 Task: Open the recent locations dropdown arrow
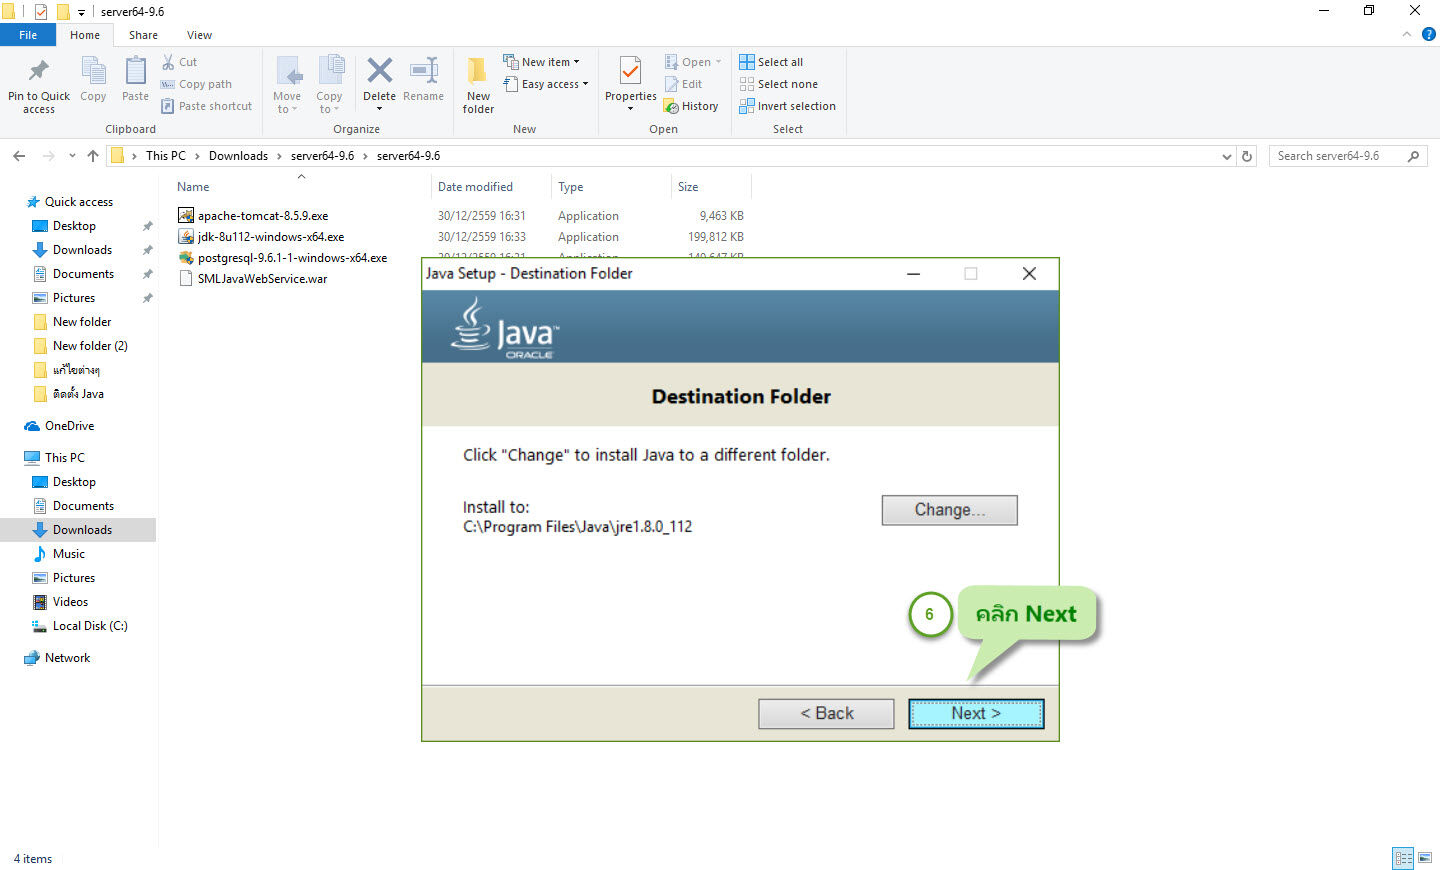tap(72, 156)
